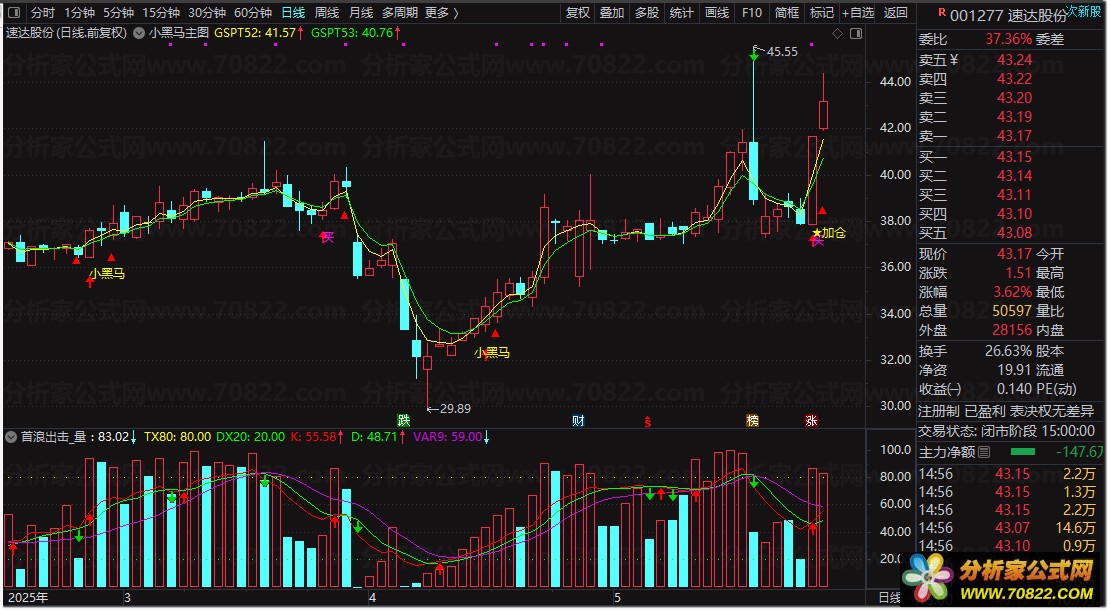Add stock with +自选 button

point(858,12)
